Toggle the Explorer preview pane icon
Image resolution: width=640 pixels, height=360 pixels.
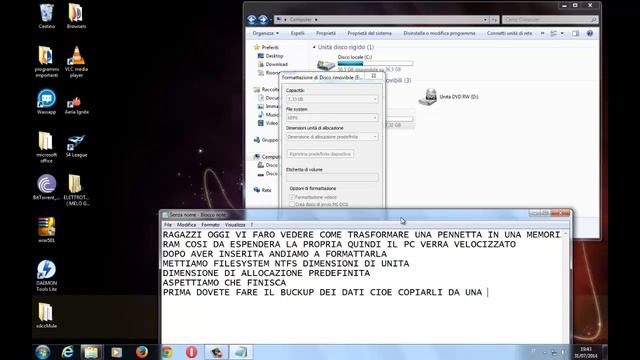pyautogui.click(x=576, y=33)
